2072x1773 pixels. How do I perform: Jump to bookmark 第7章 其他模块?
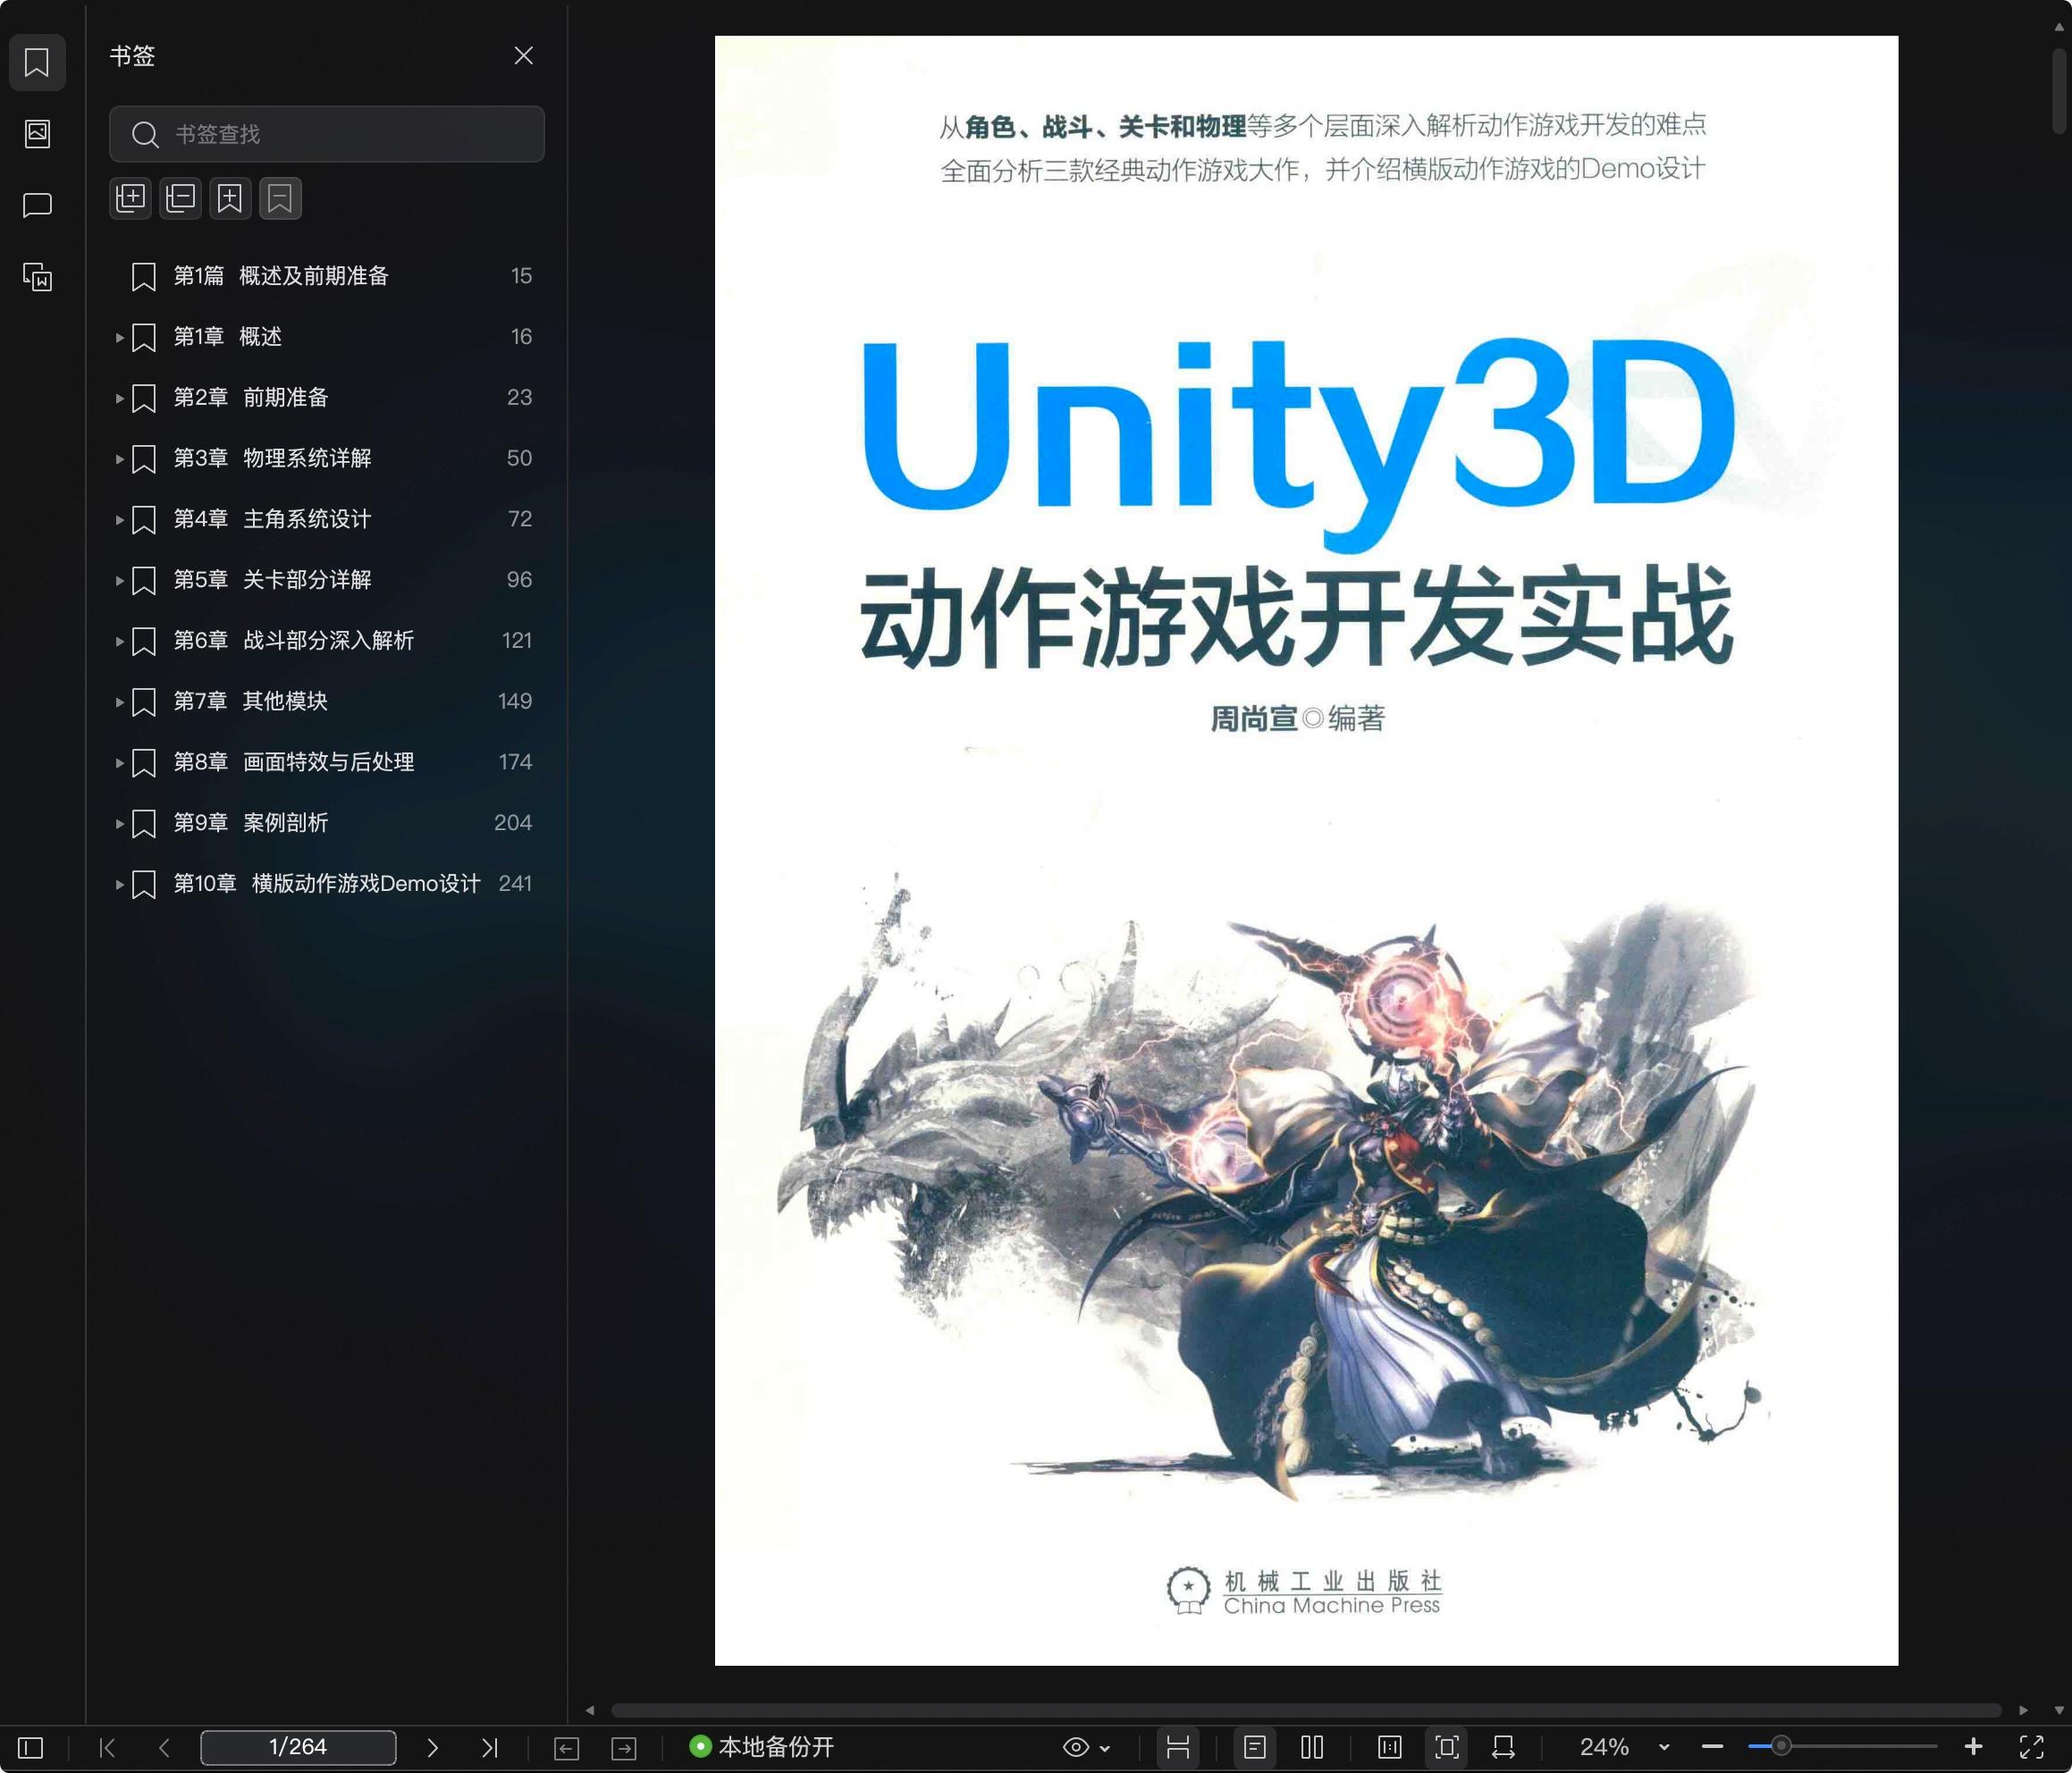251,701
